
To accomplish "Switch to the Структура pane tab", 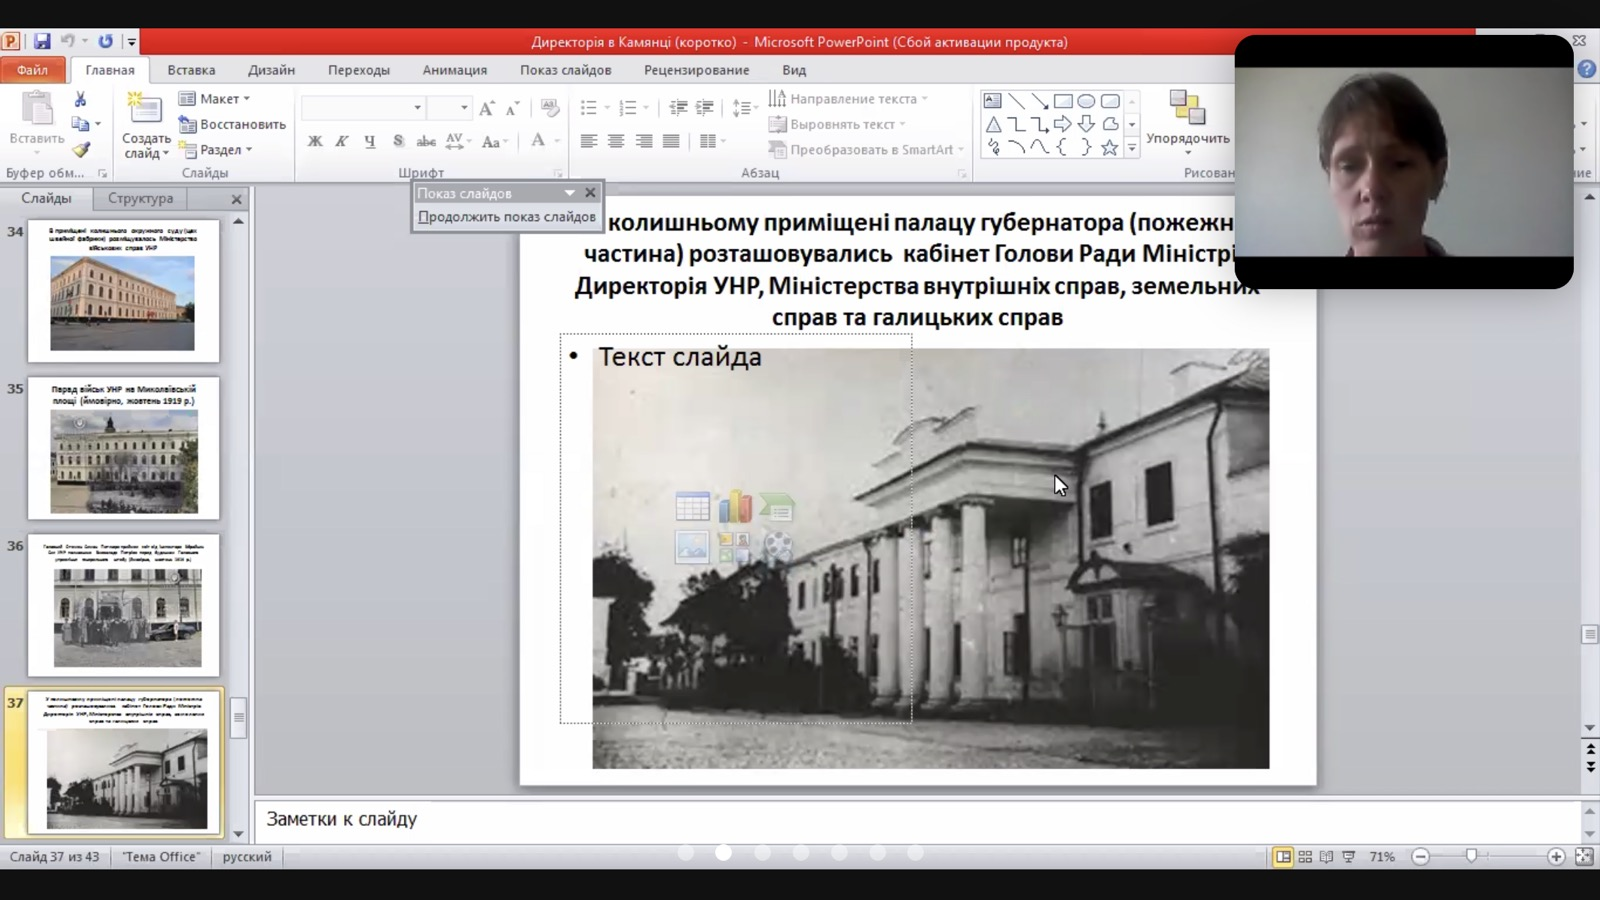I will pyautogui.click(x=140, y=198).
